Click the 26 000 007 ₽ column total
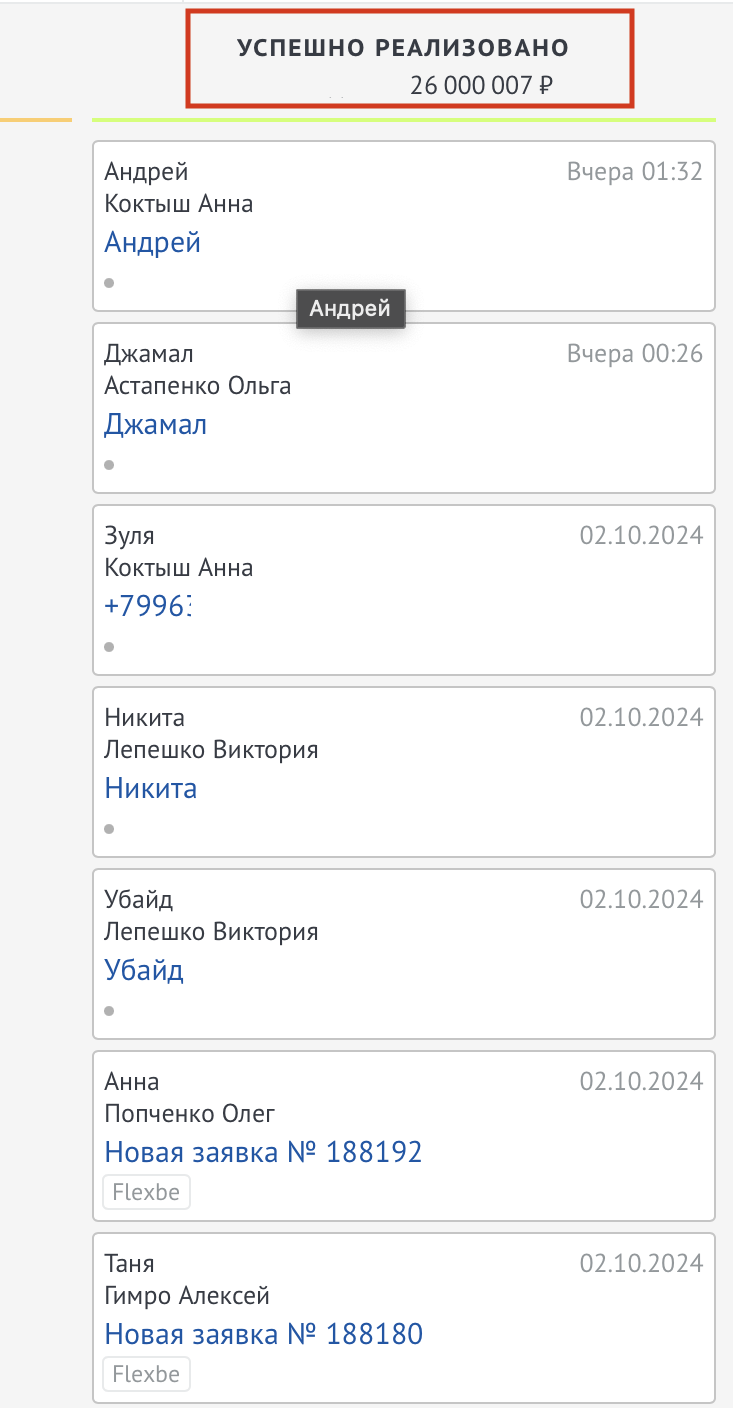Viewport: 733px width, 1408px height. coord(481,86)
